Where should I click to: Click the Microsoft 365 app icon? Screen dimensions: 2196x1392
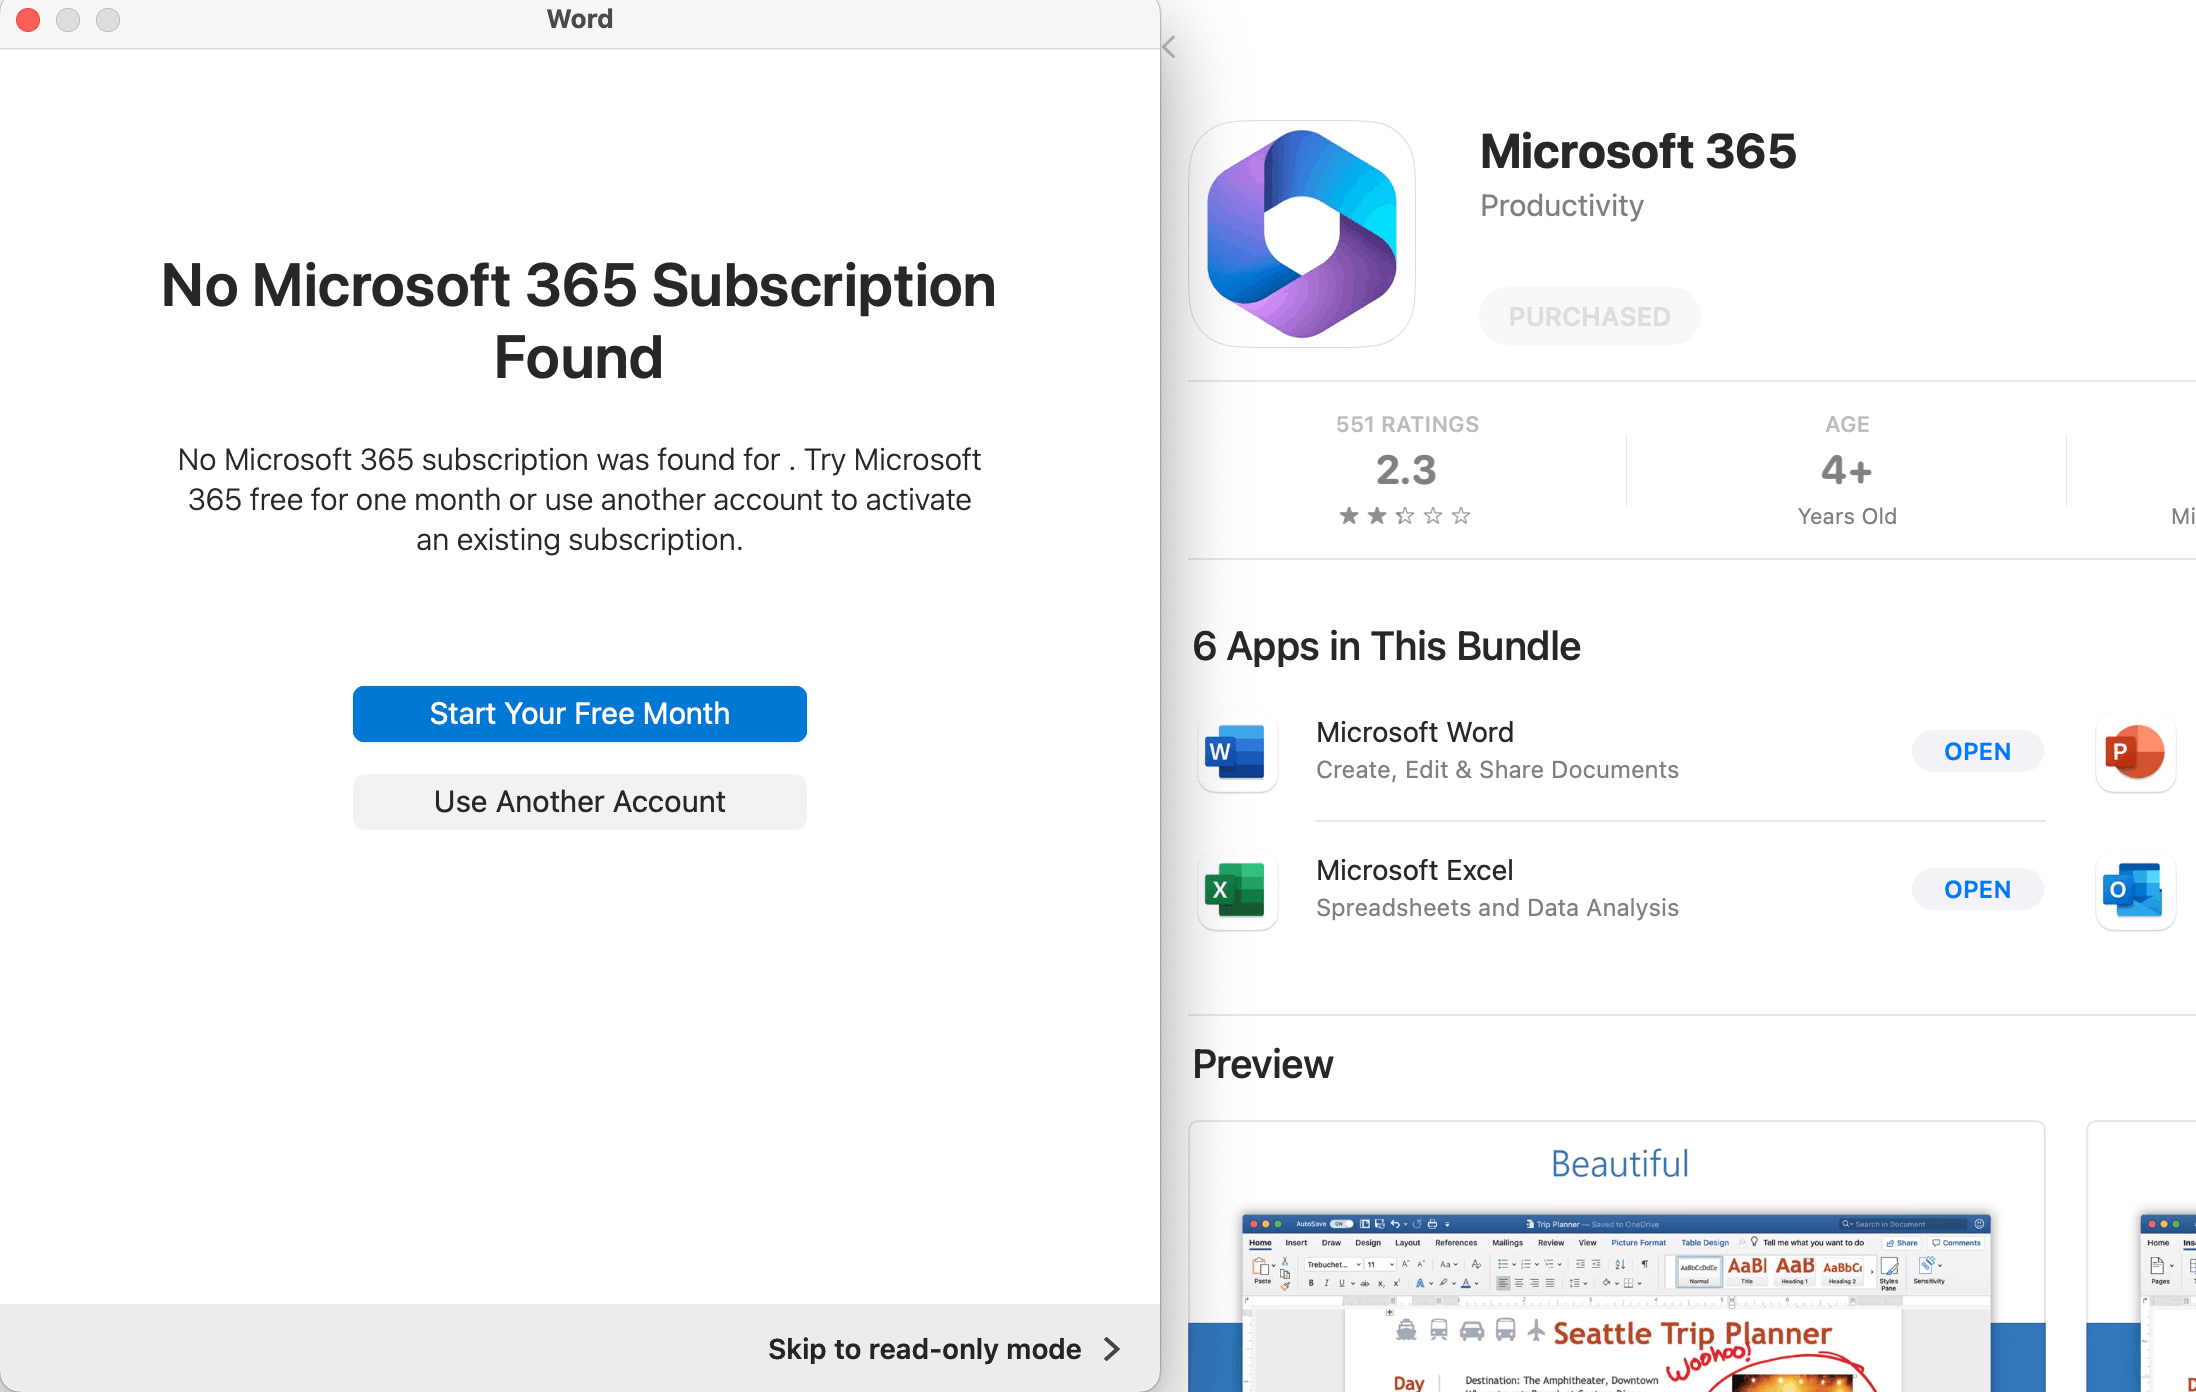[1301, 235]
